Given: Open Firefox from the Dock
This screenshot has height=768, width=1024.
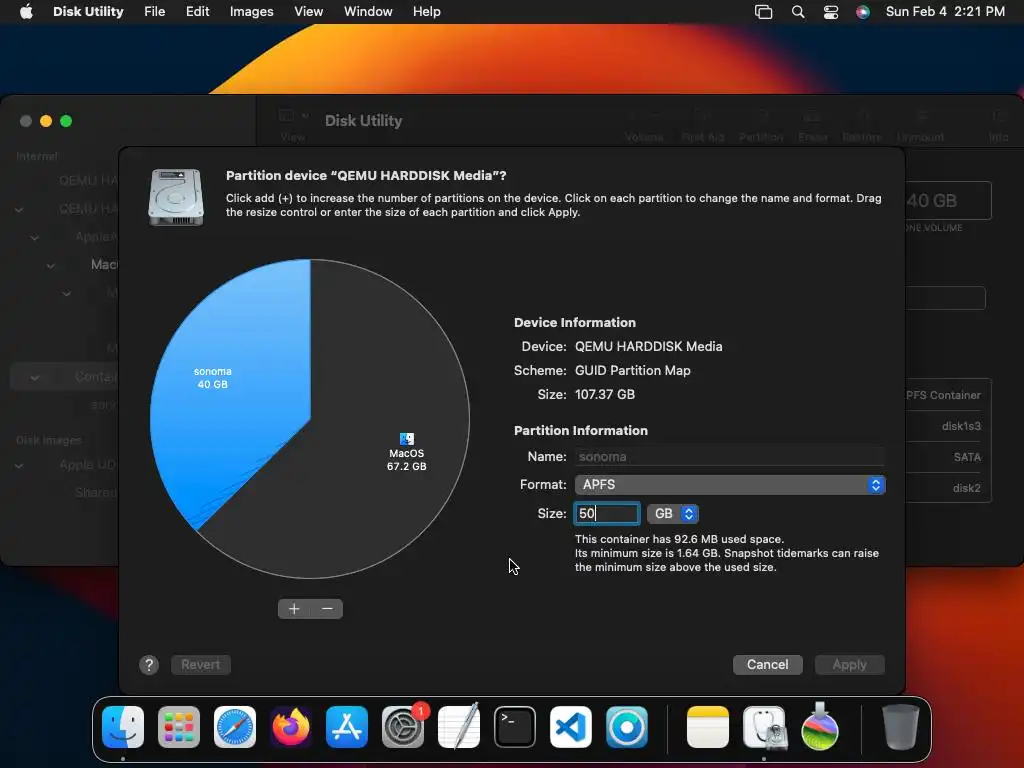Looking at the screenshot, I should click(x=291, y=727).
